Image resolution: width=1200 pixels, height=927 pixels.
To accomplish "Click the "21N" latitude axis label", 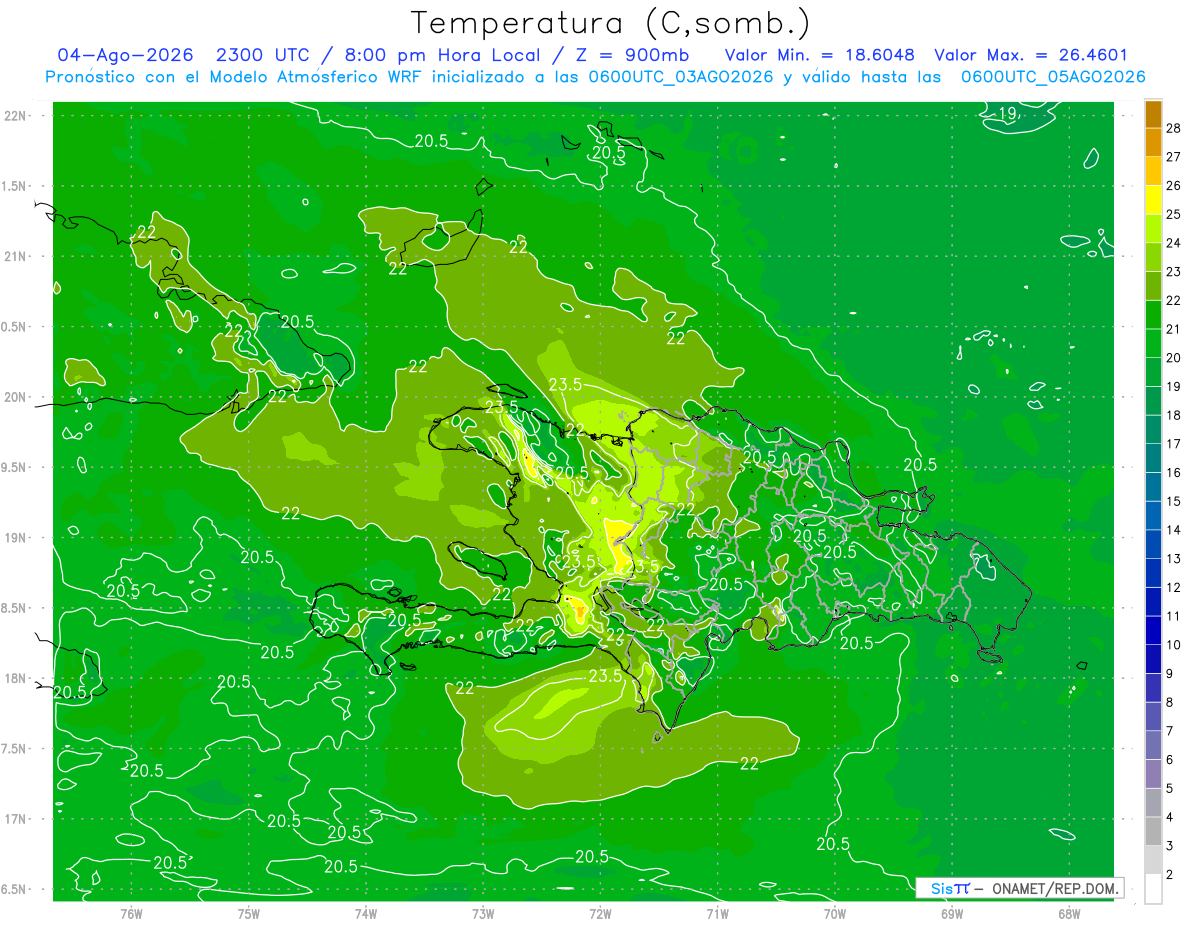I will pyautogui.click(x=15, y=257).
